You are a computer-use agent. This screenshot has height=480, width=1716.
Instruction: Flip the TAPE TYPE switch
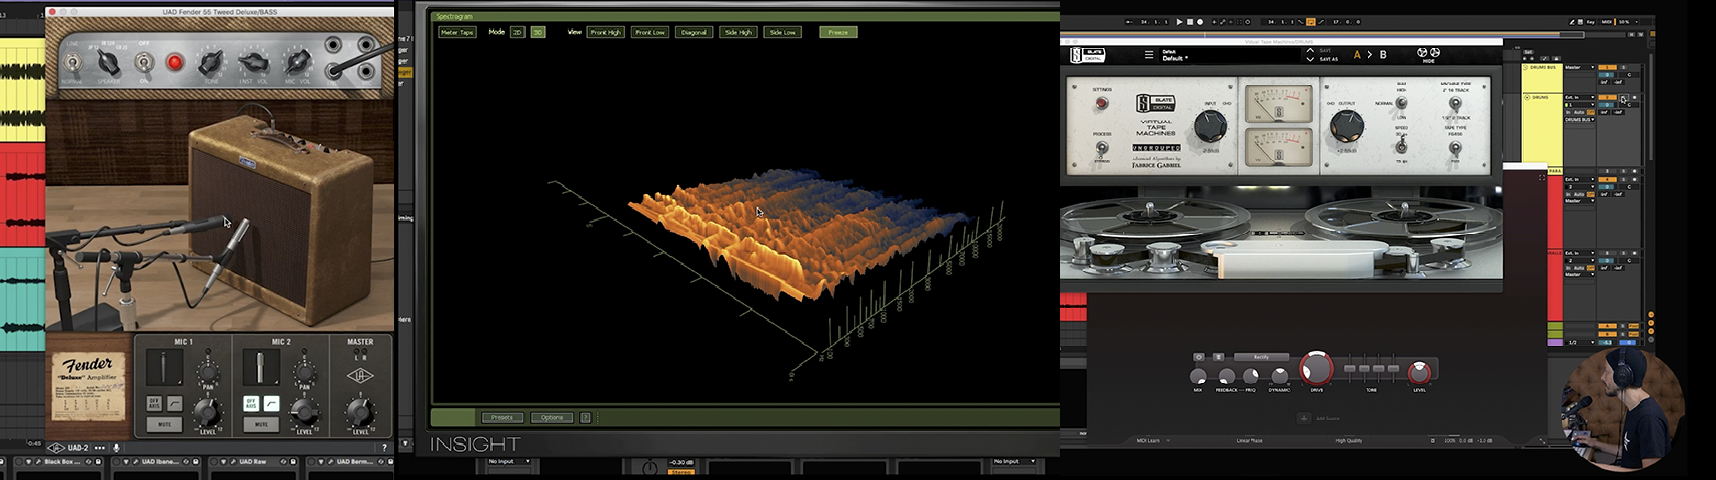[1455, 148]
